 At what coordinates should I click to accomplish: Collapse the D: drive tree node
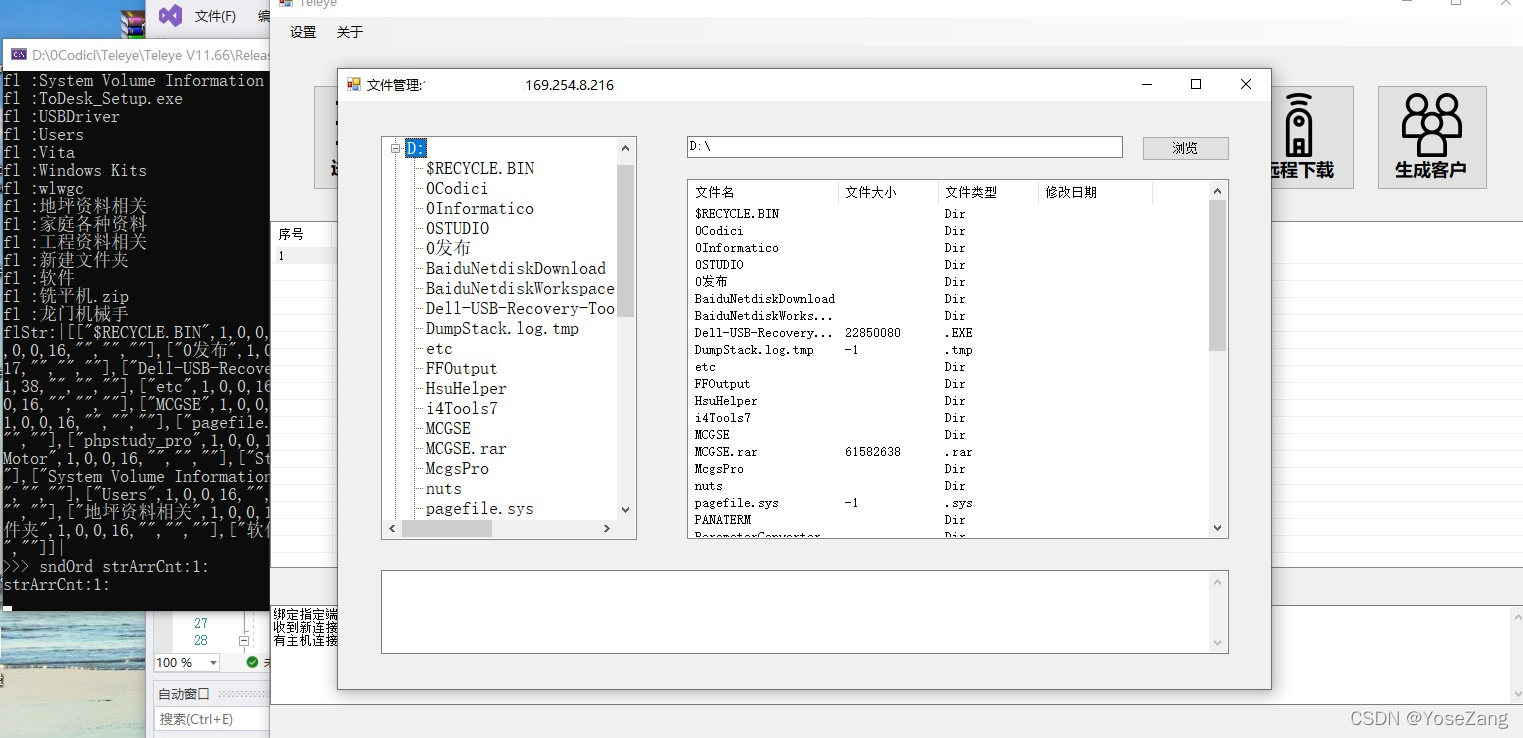[396, 149]
